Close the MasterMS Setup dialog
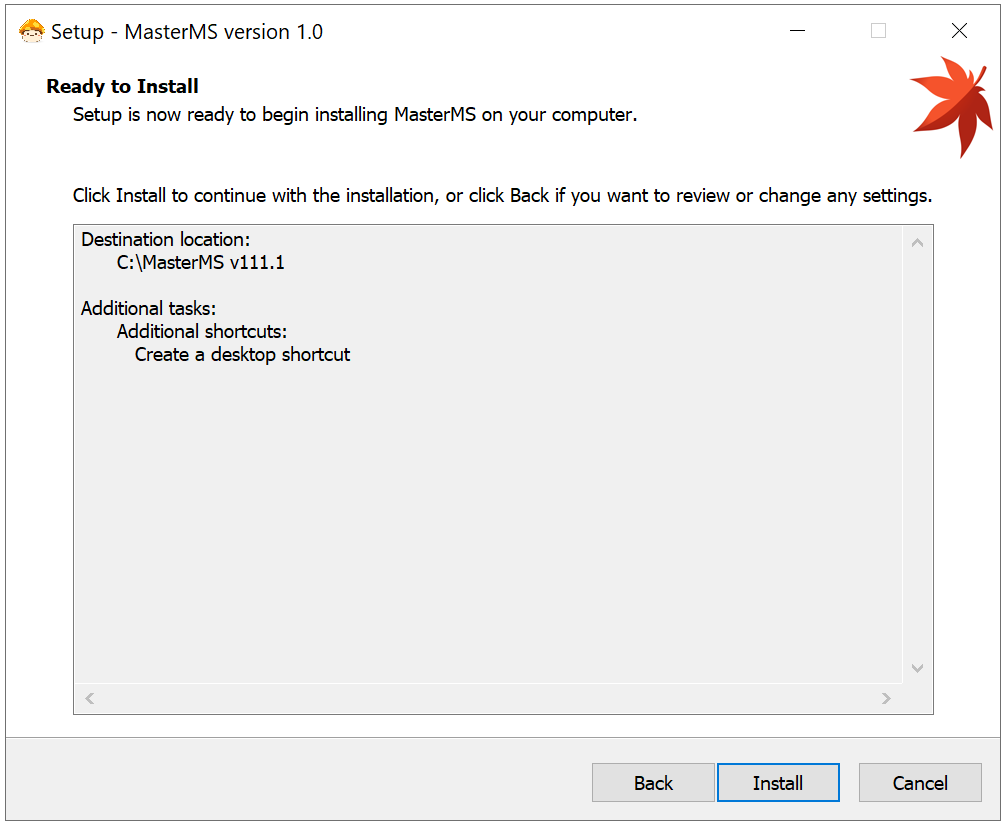1008x829 pixels. click(x=959, y=31)
